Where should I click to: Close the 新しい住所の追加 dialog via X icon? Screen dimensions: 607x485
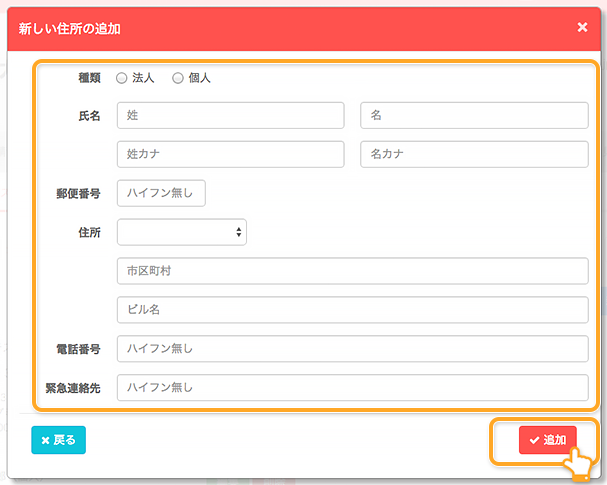coord(582,27)
